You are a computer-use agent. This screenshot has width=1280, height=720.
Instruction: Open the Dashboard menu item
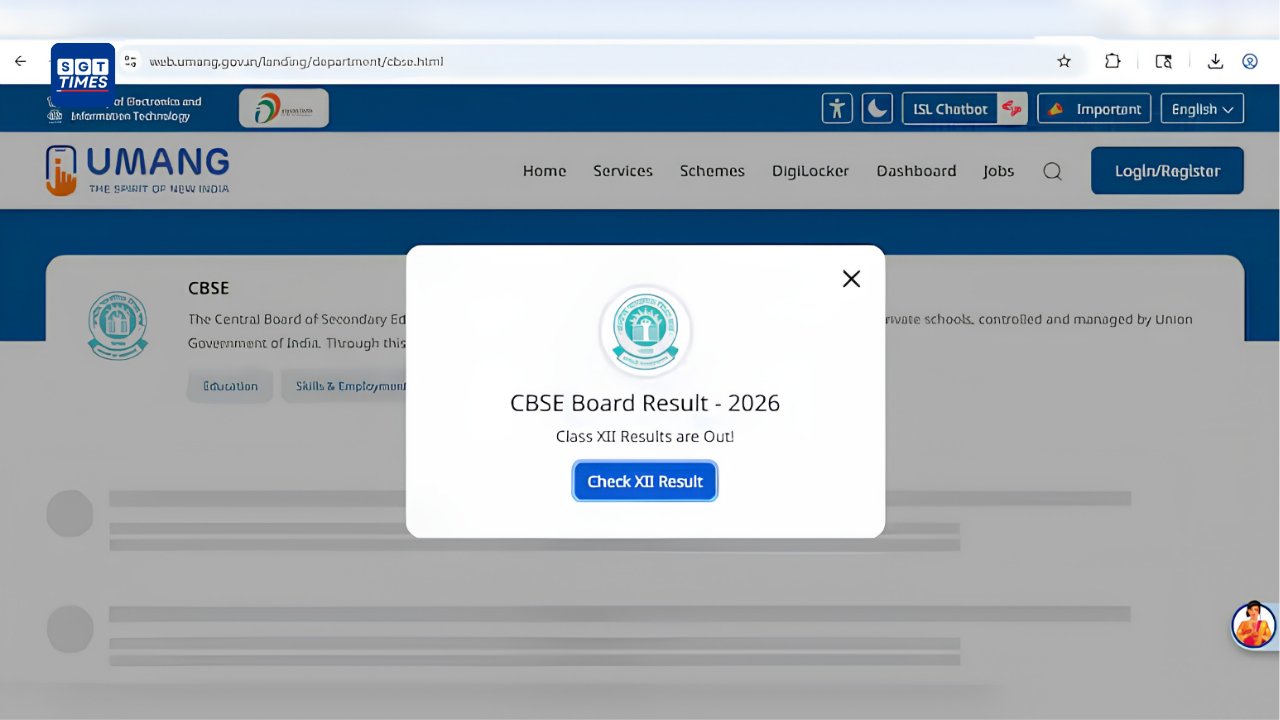coord(916,171)
